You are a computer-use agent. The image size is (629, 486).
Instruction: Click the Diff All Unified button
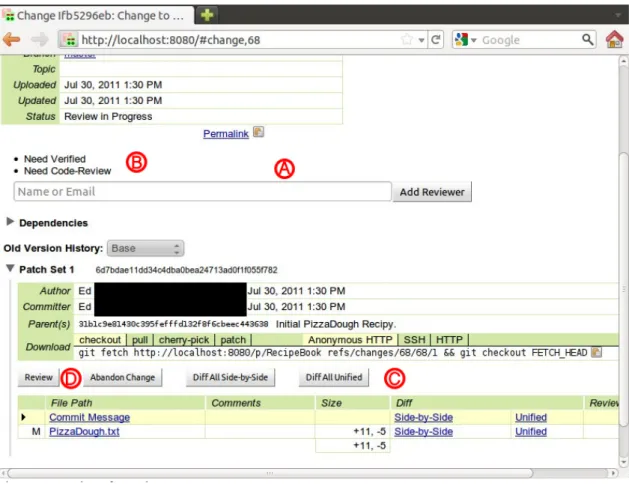point(334,377)
